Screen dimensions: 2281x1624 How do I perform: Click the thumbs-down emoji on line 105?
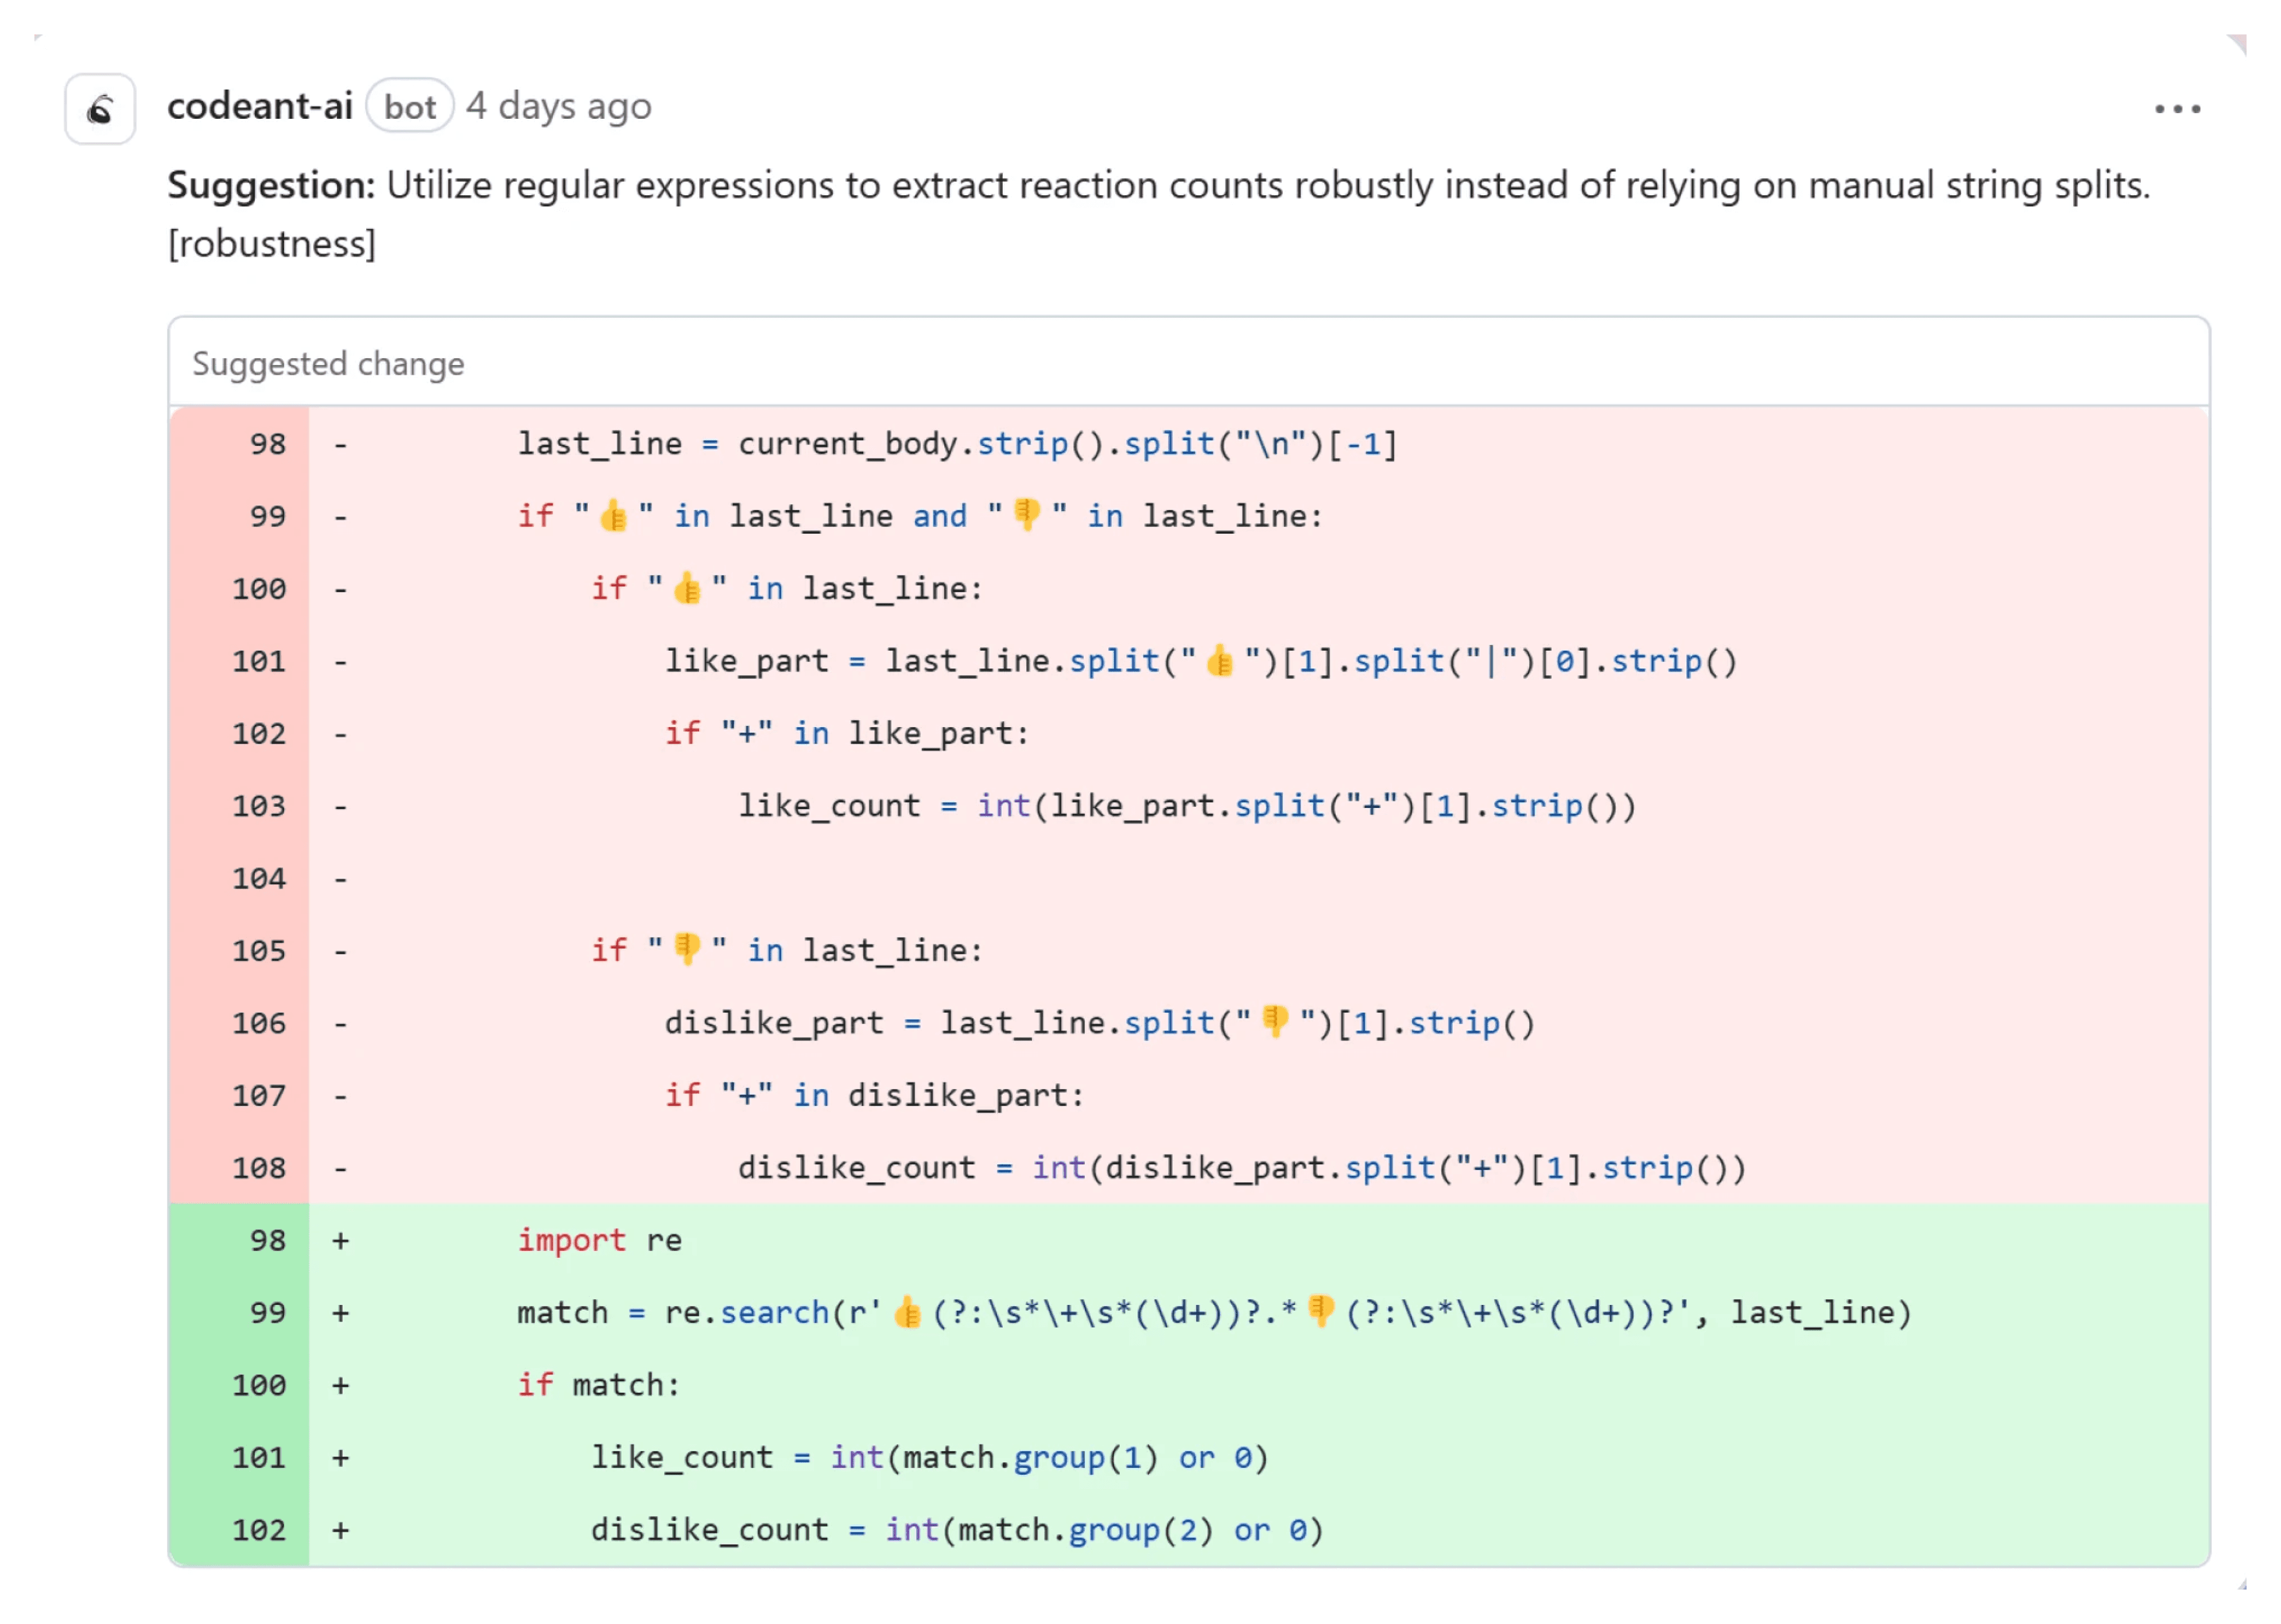coord(687,949)
